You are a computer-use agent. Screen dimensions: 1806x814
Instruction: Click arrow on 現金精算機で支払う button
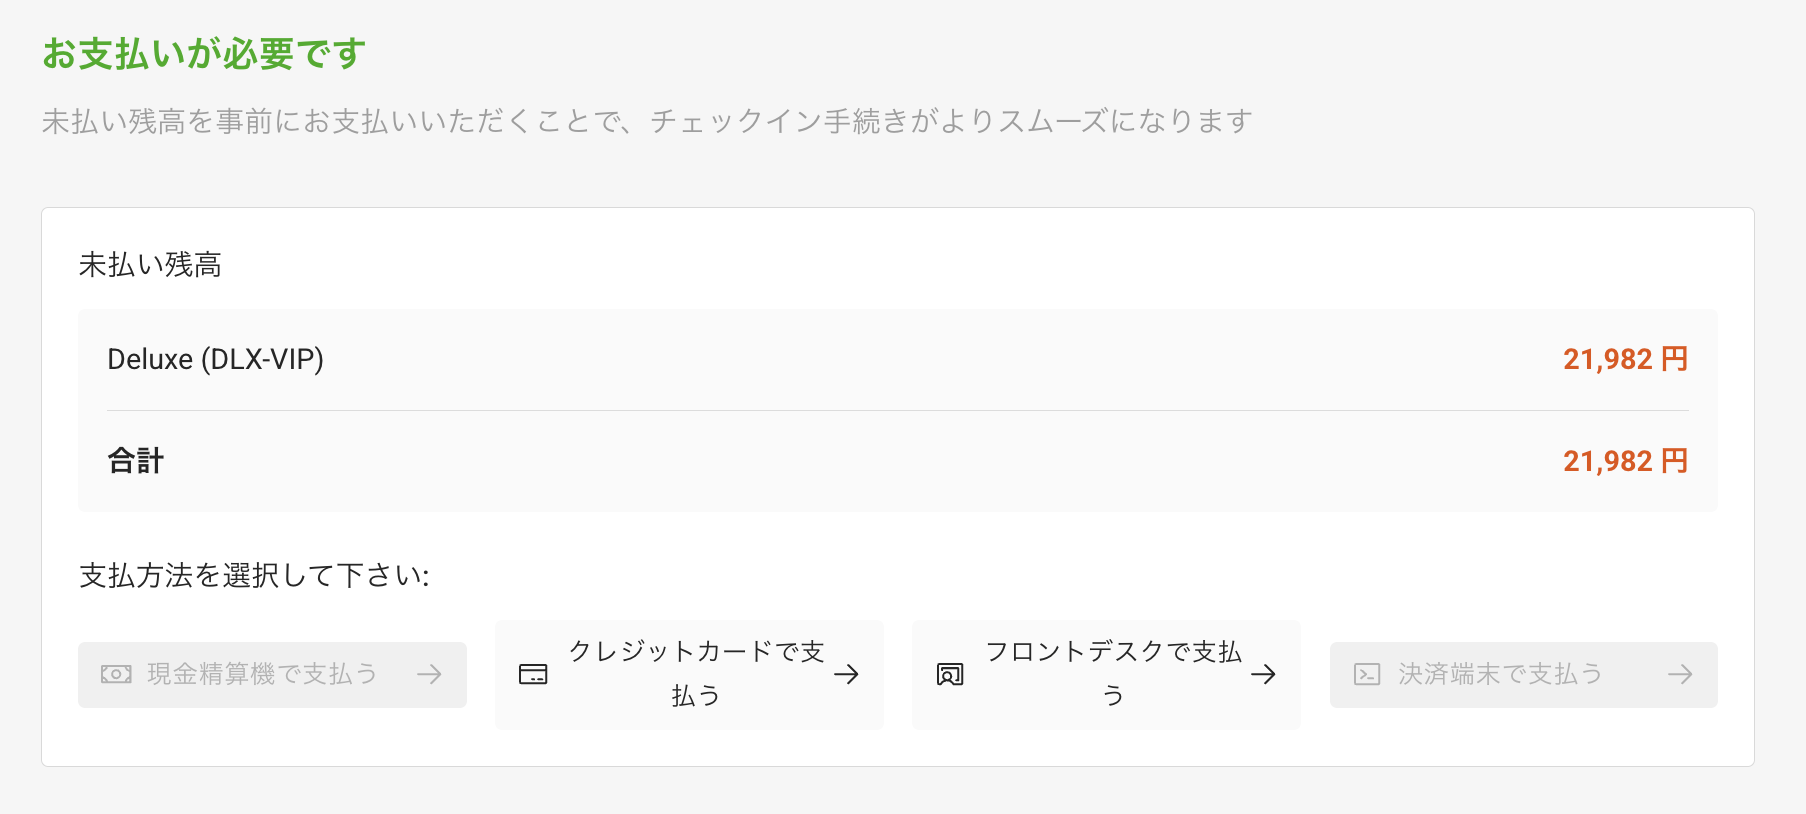coord(430,675)
